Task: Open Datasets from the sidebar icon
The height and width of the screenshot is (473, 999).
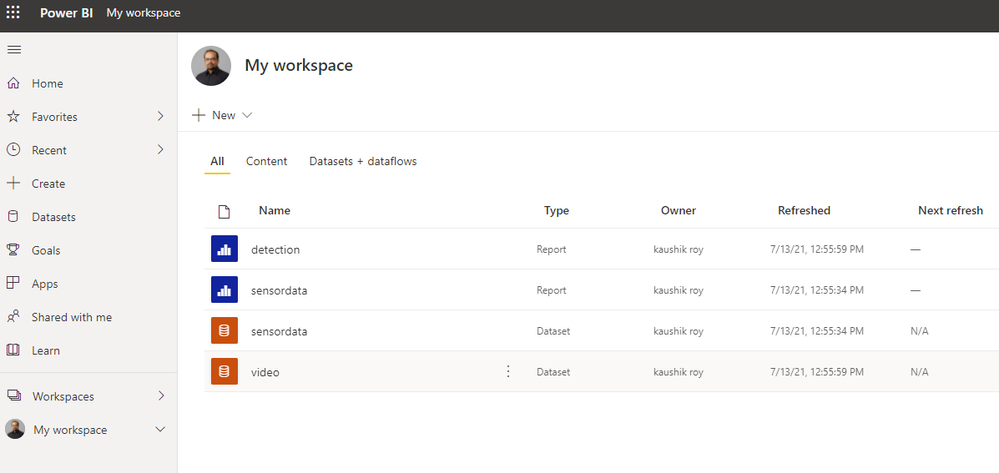Action: pyautogui.click(x=14, y=217)
